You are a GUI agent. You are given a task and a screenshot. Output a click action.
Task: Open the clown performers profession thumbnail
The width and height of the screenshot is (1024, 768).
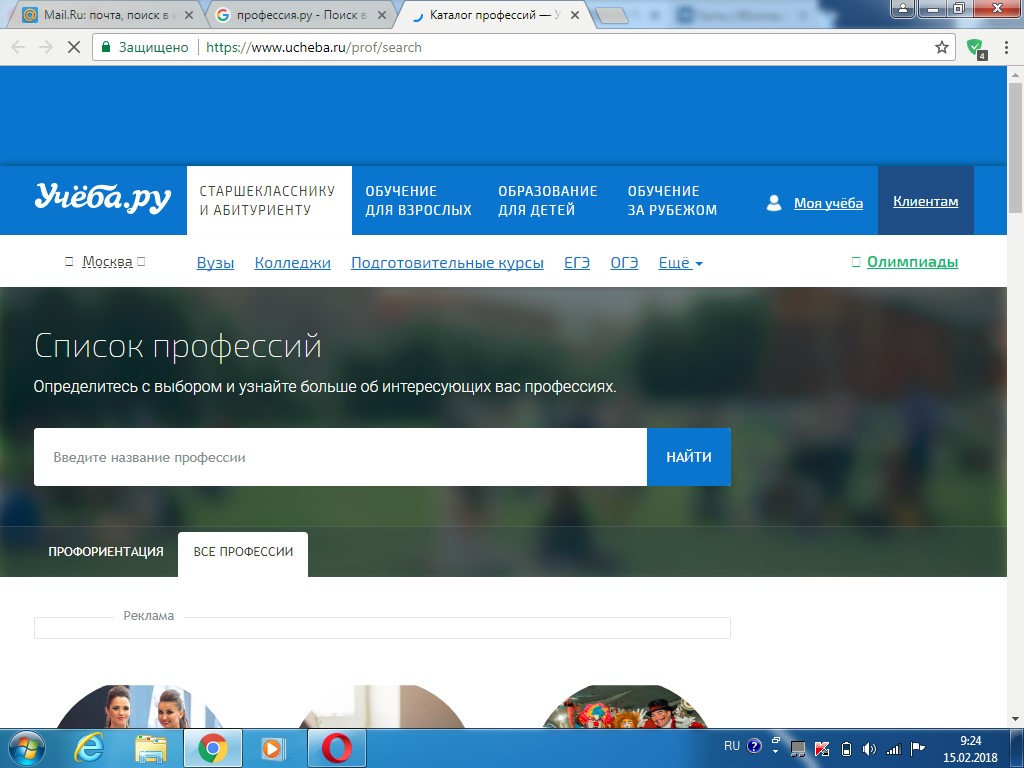[625, 707]
